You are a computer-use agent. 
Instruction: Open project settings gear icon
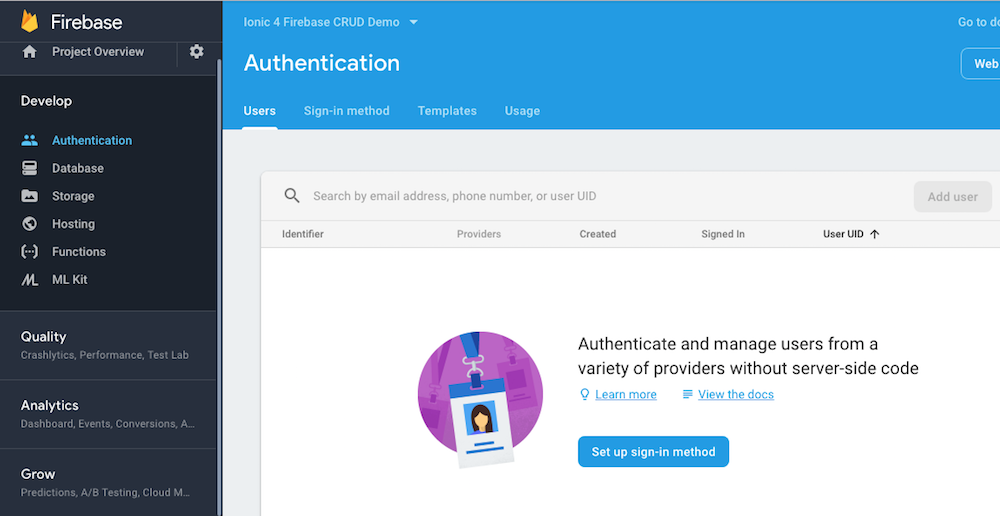click(x=196, y=52)
